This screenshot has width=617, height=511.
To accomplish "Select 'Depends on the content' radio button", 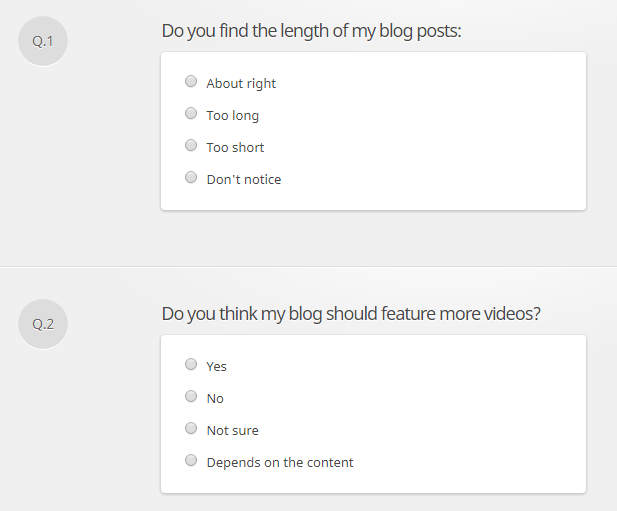I will point(191,461).
